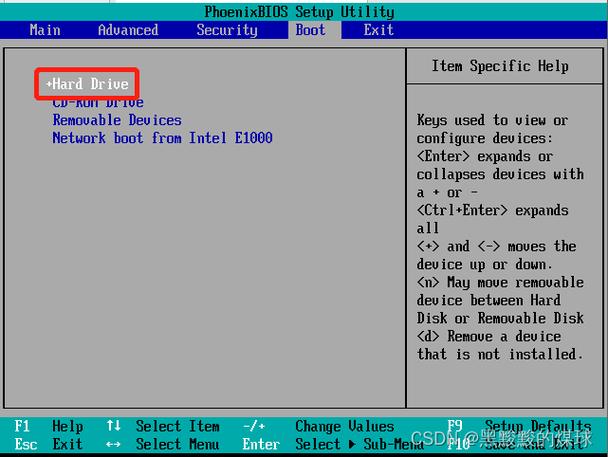This screenshot has width=608, height=457.
Task: Click the Esc Exit key hint
Action: pos(49,444)
